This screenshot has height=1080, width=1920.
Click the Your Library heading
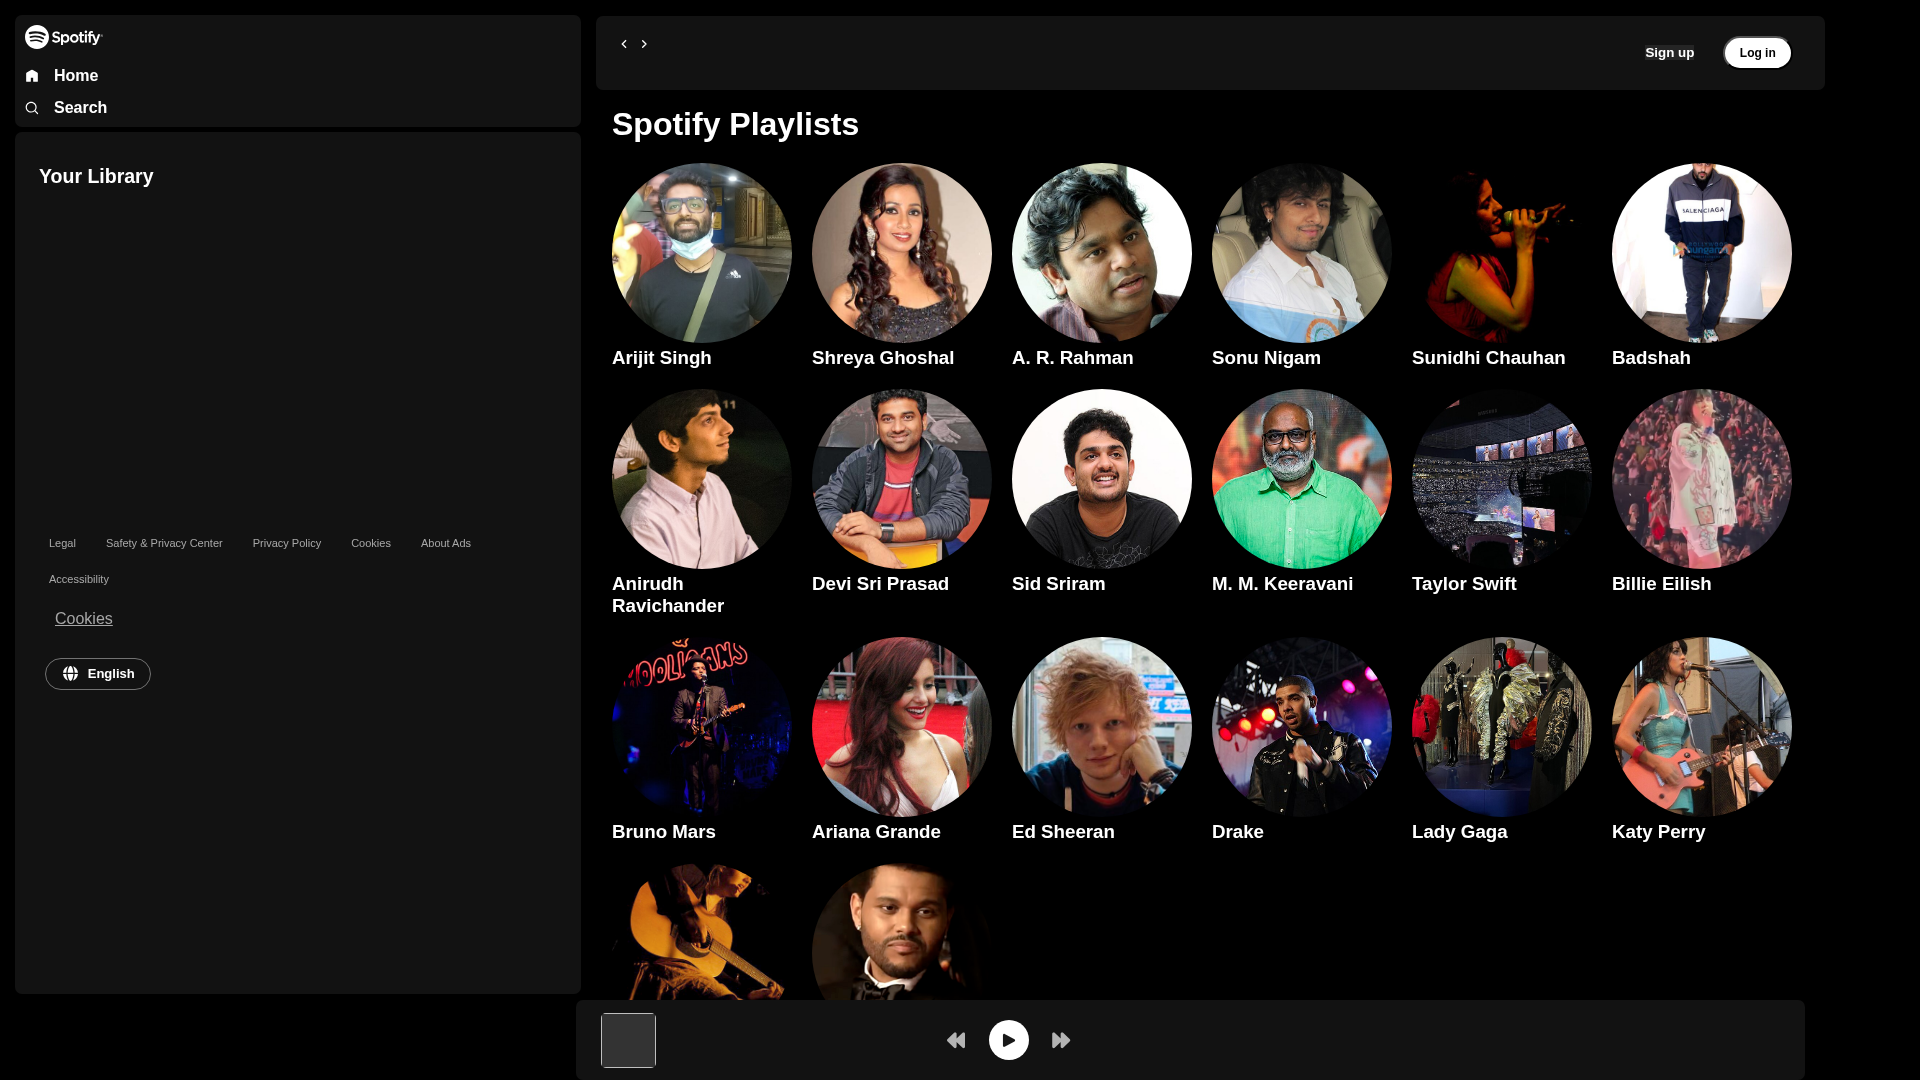[96, 177]
